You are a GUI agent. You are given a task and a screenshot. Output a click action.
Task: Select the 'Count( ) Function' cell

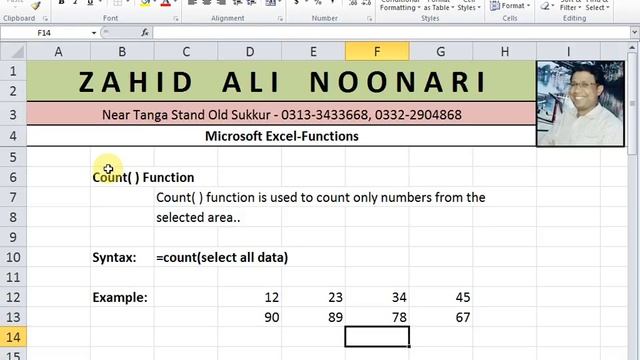pos(122,177)
